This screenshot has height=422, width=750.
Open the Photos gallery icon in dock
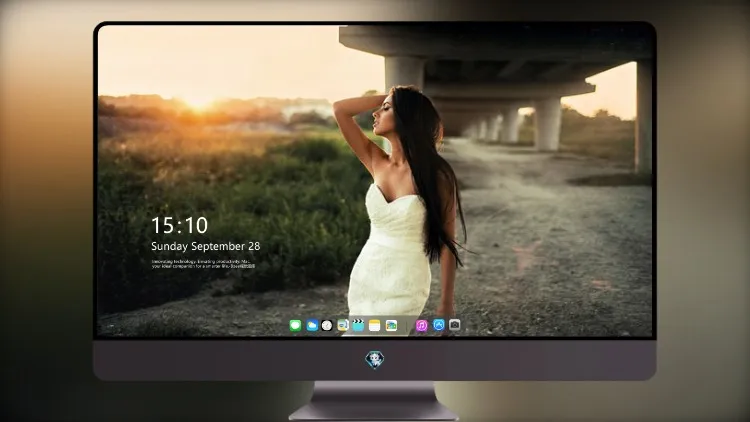391,326
